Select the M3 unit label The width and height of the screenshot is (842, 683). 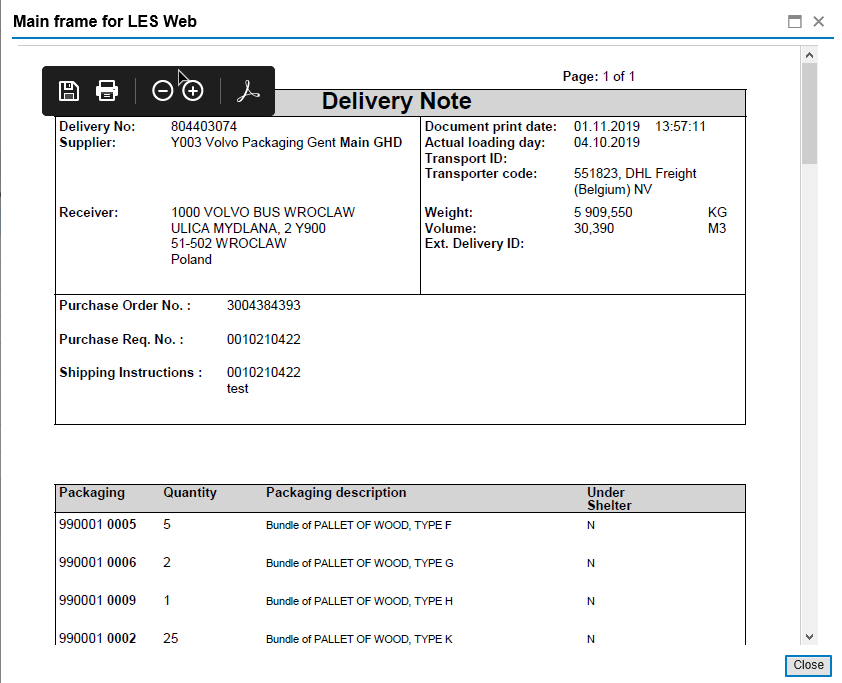(717, 228)
